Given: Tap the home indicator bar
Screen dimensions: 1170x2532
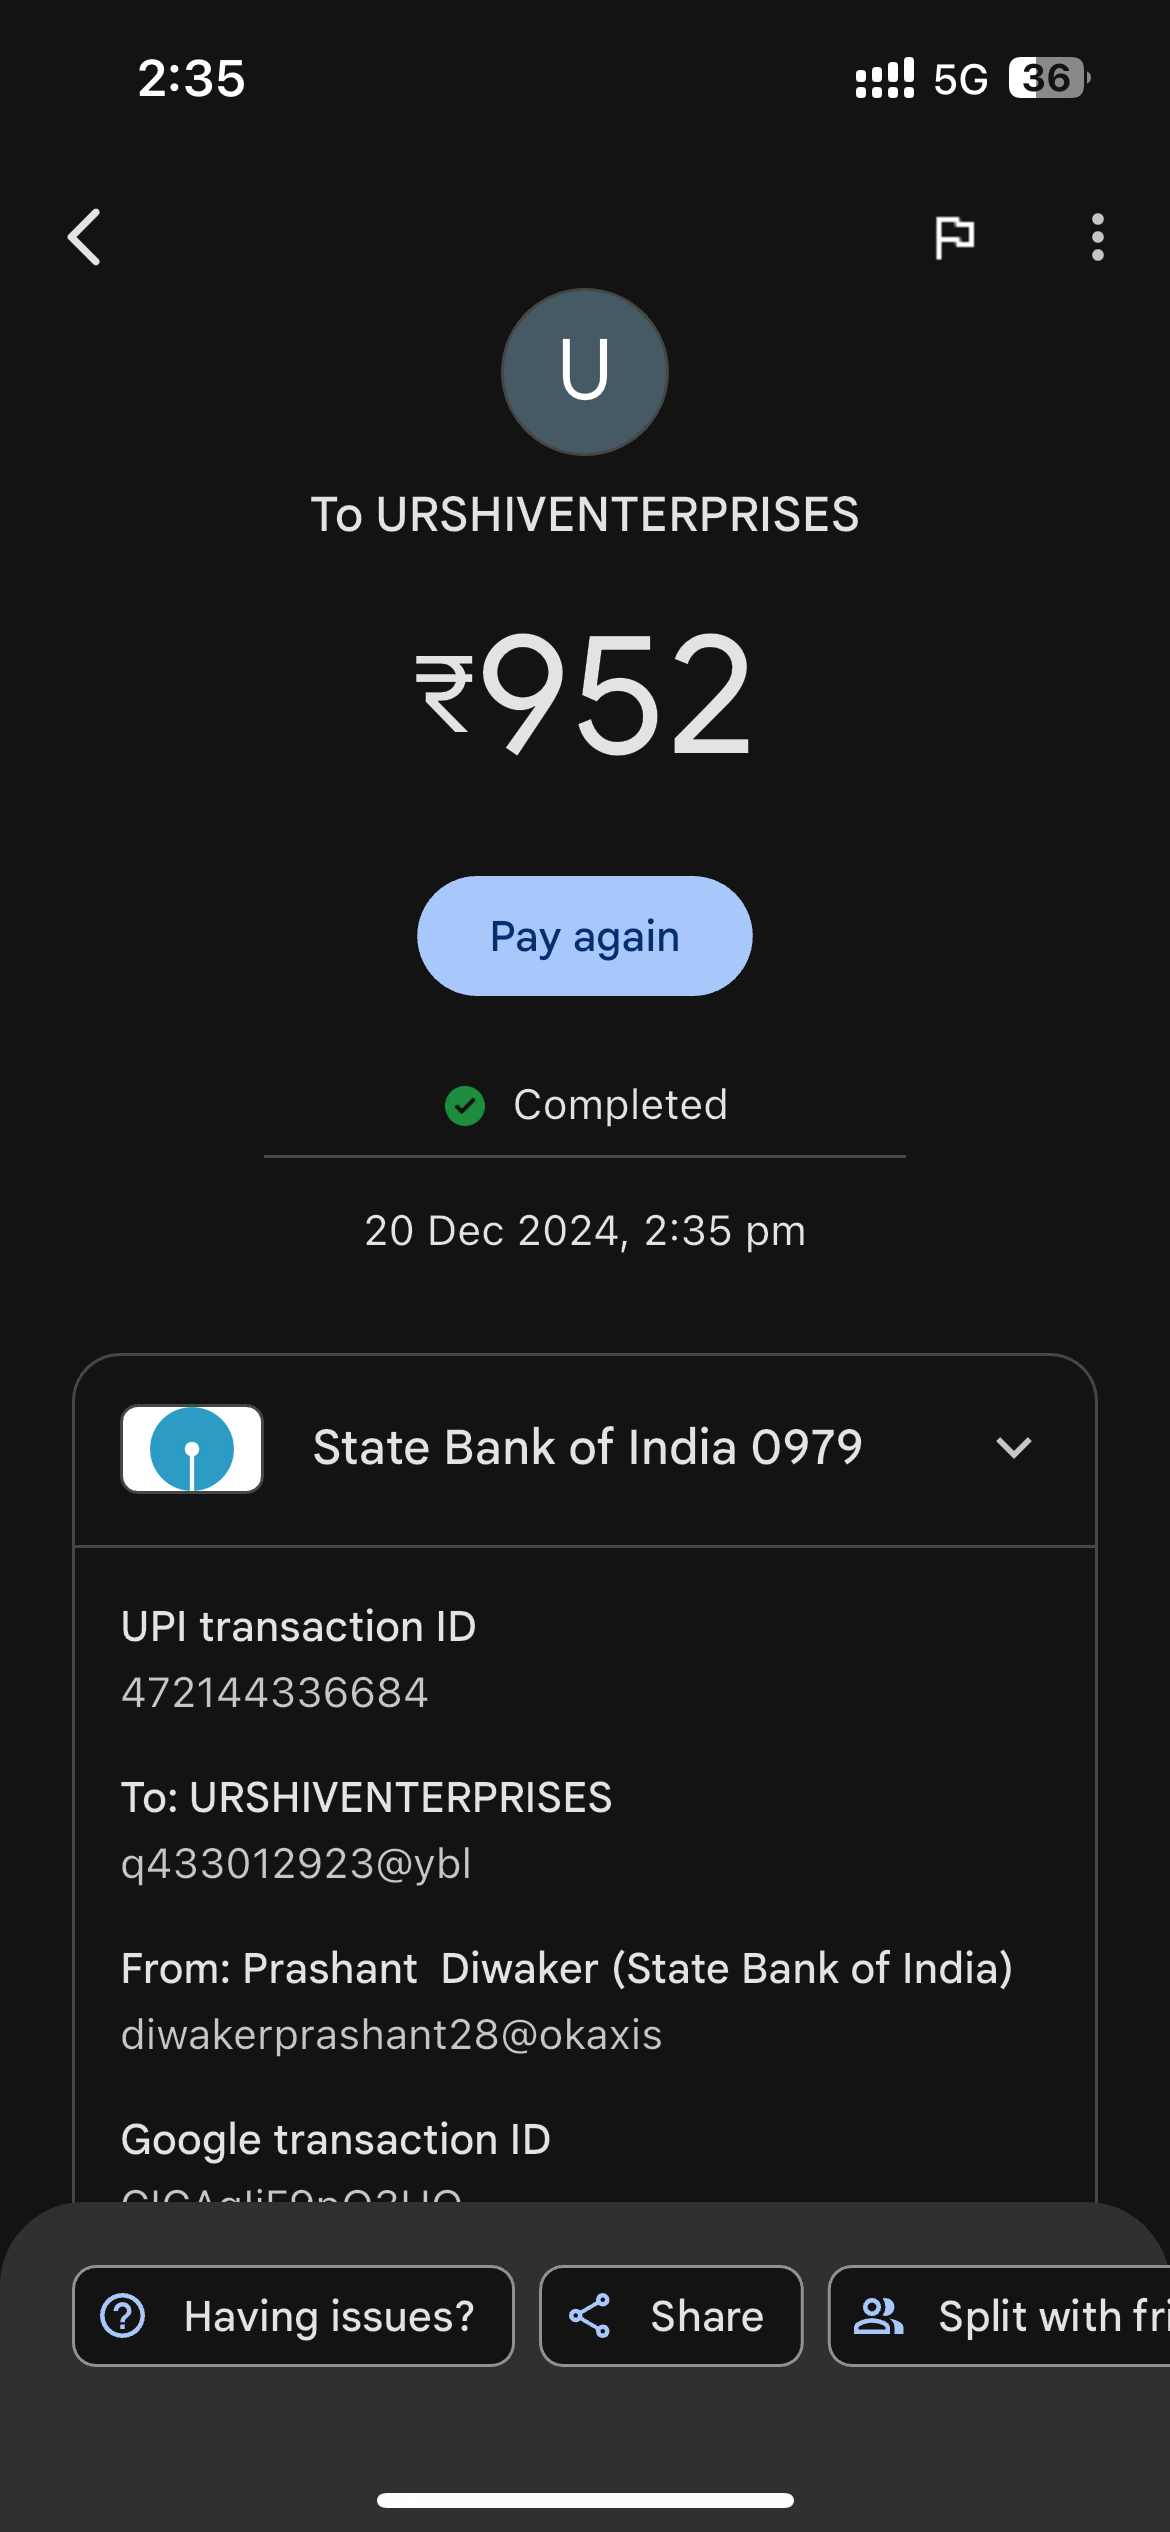Looking at the screenshot, I should (x=585, y=2500).
